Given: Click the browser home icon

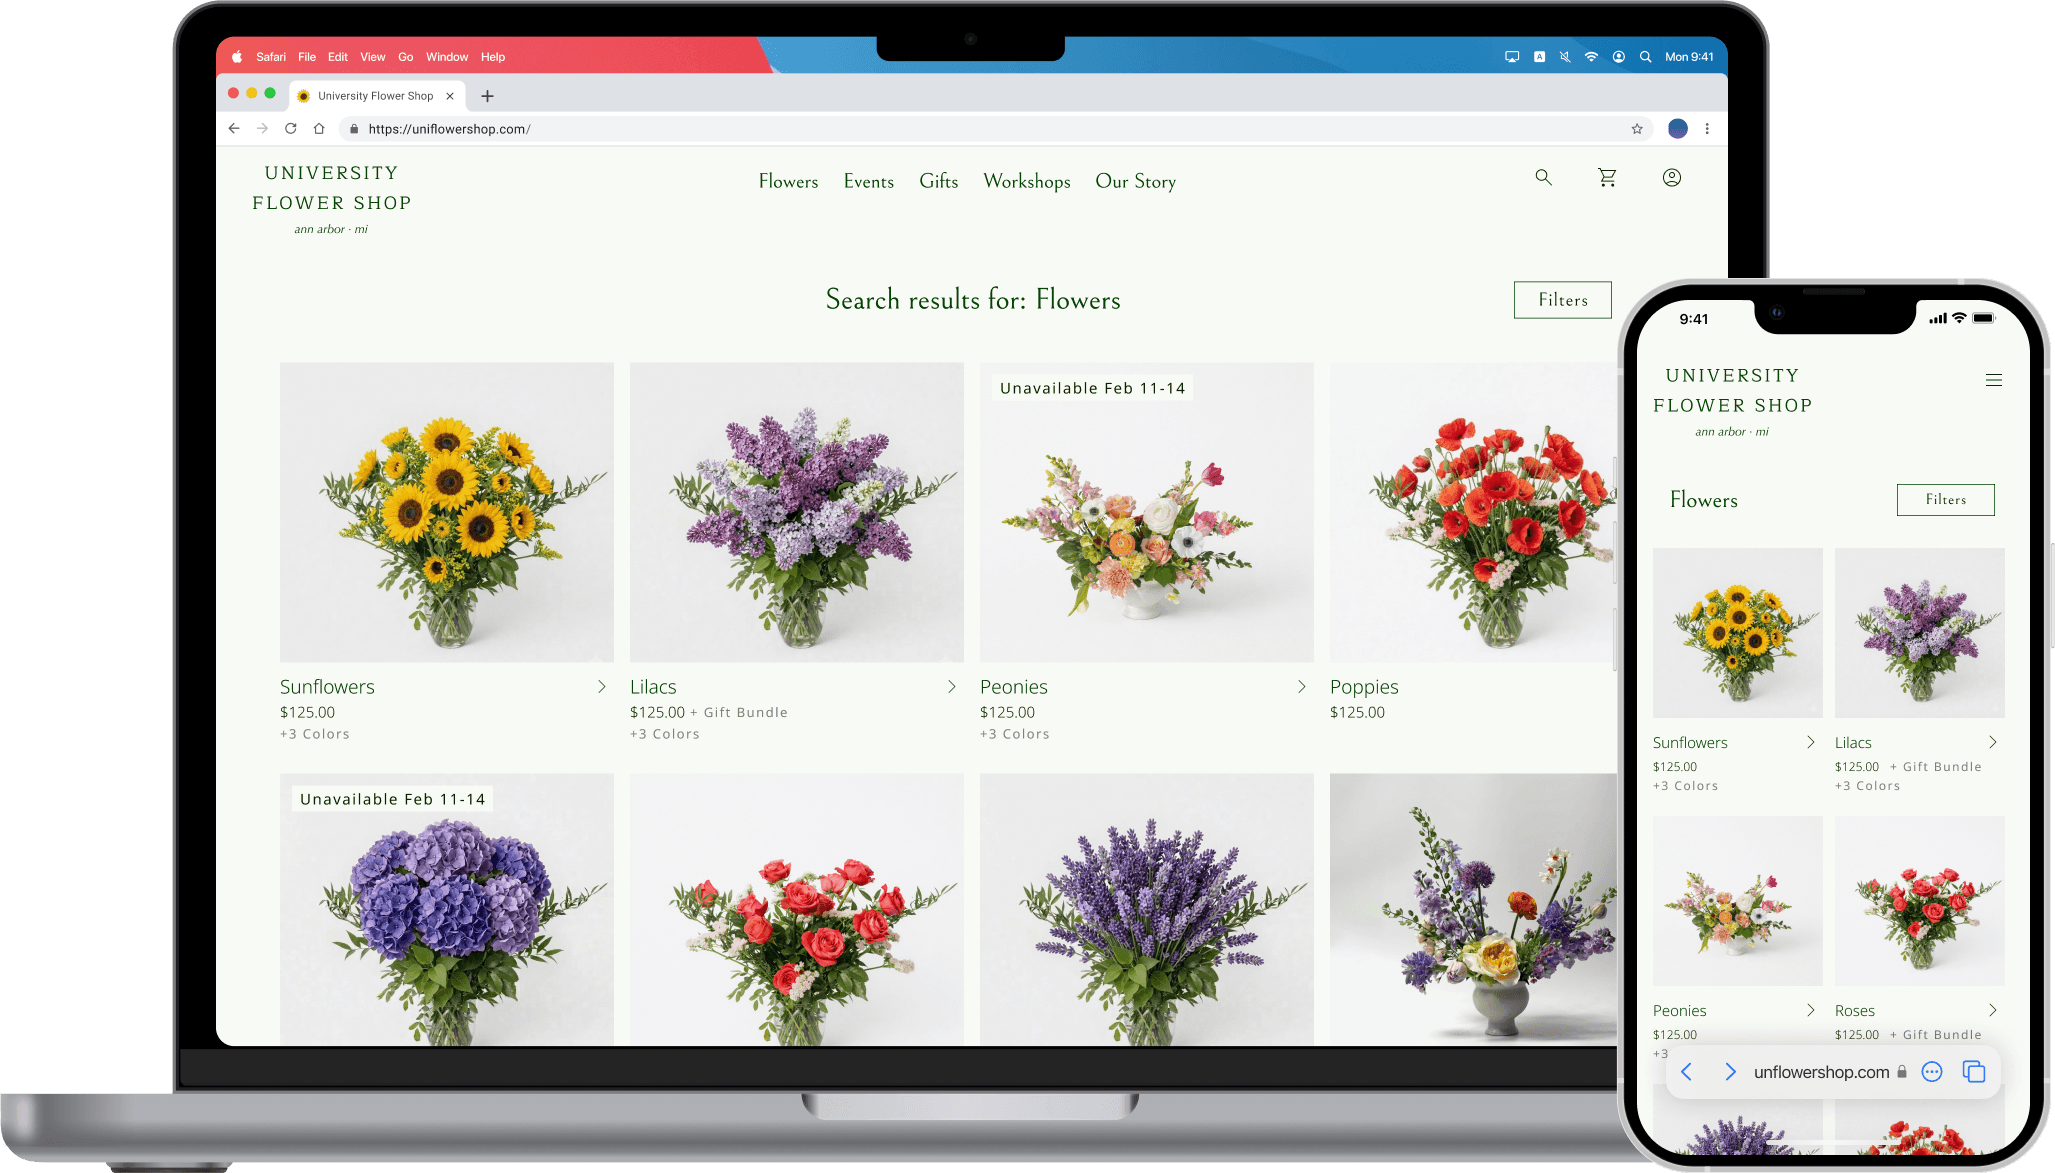Looking at the screenshot, I should [x=319, y=129].
